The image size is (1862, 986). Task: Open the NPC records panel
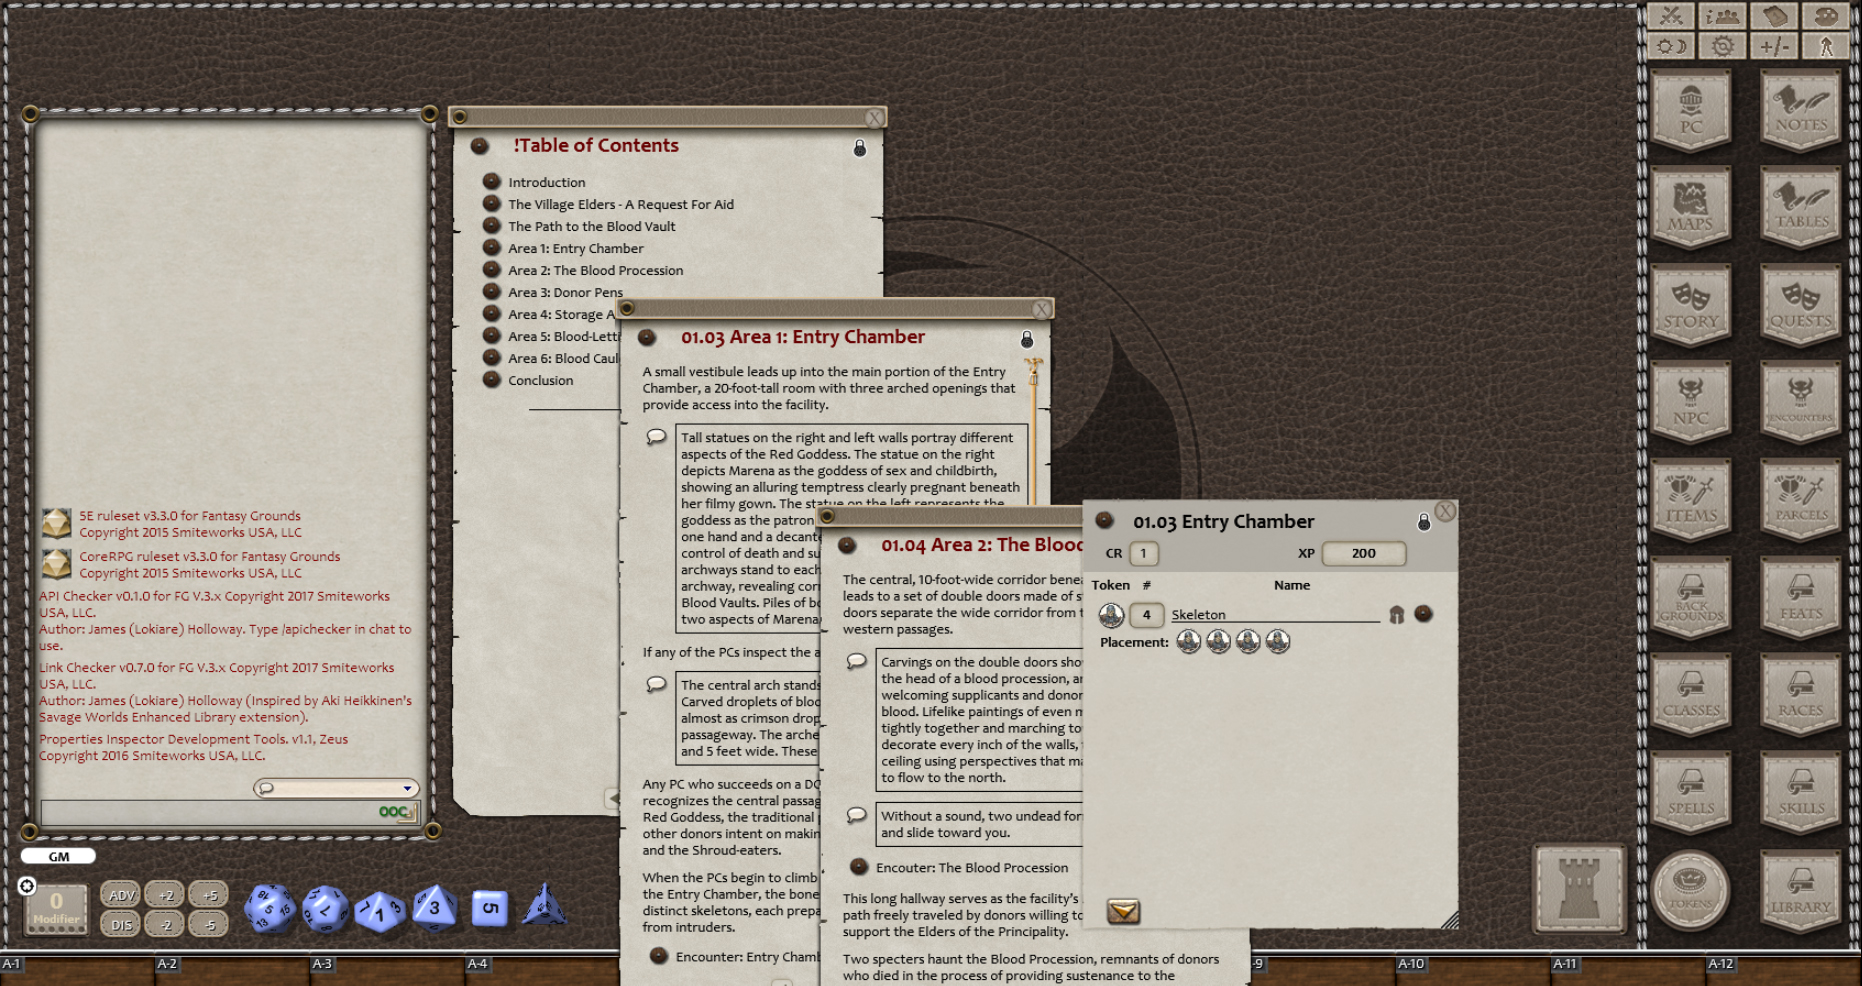tap(1690, 400)
